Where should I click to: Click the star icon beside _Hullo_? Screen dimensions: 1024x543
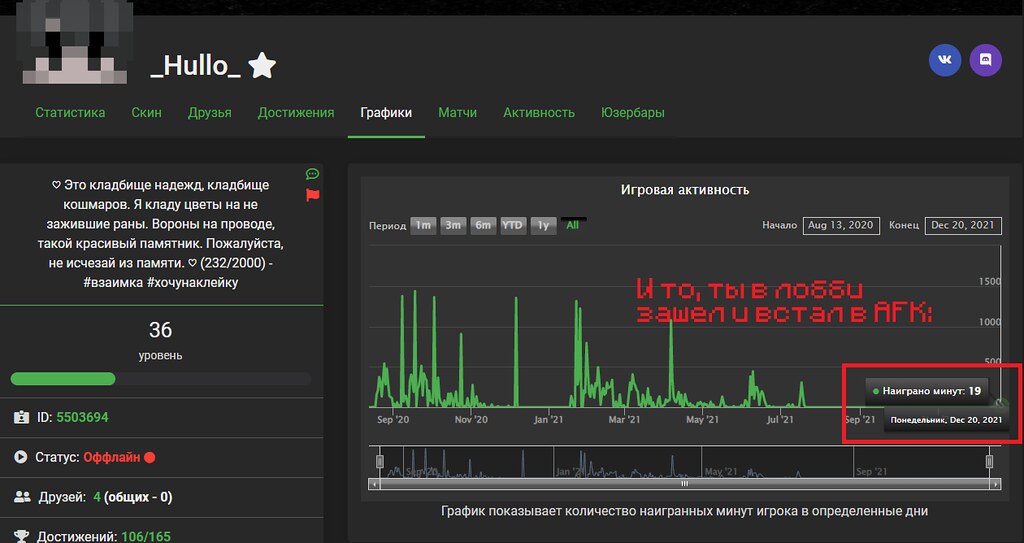tap(262, 66)
